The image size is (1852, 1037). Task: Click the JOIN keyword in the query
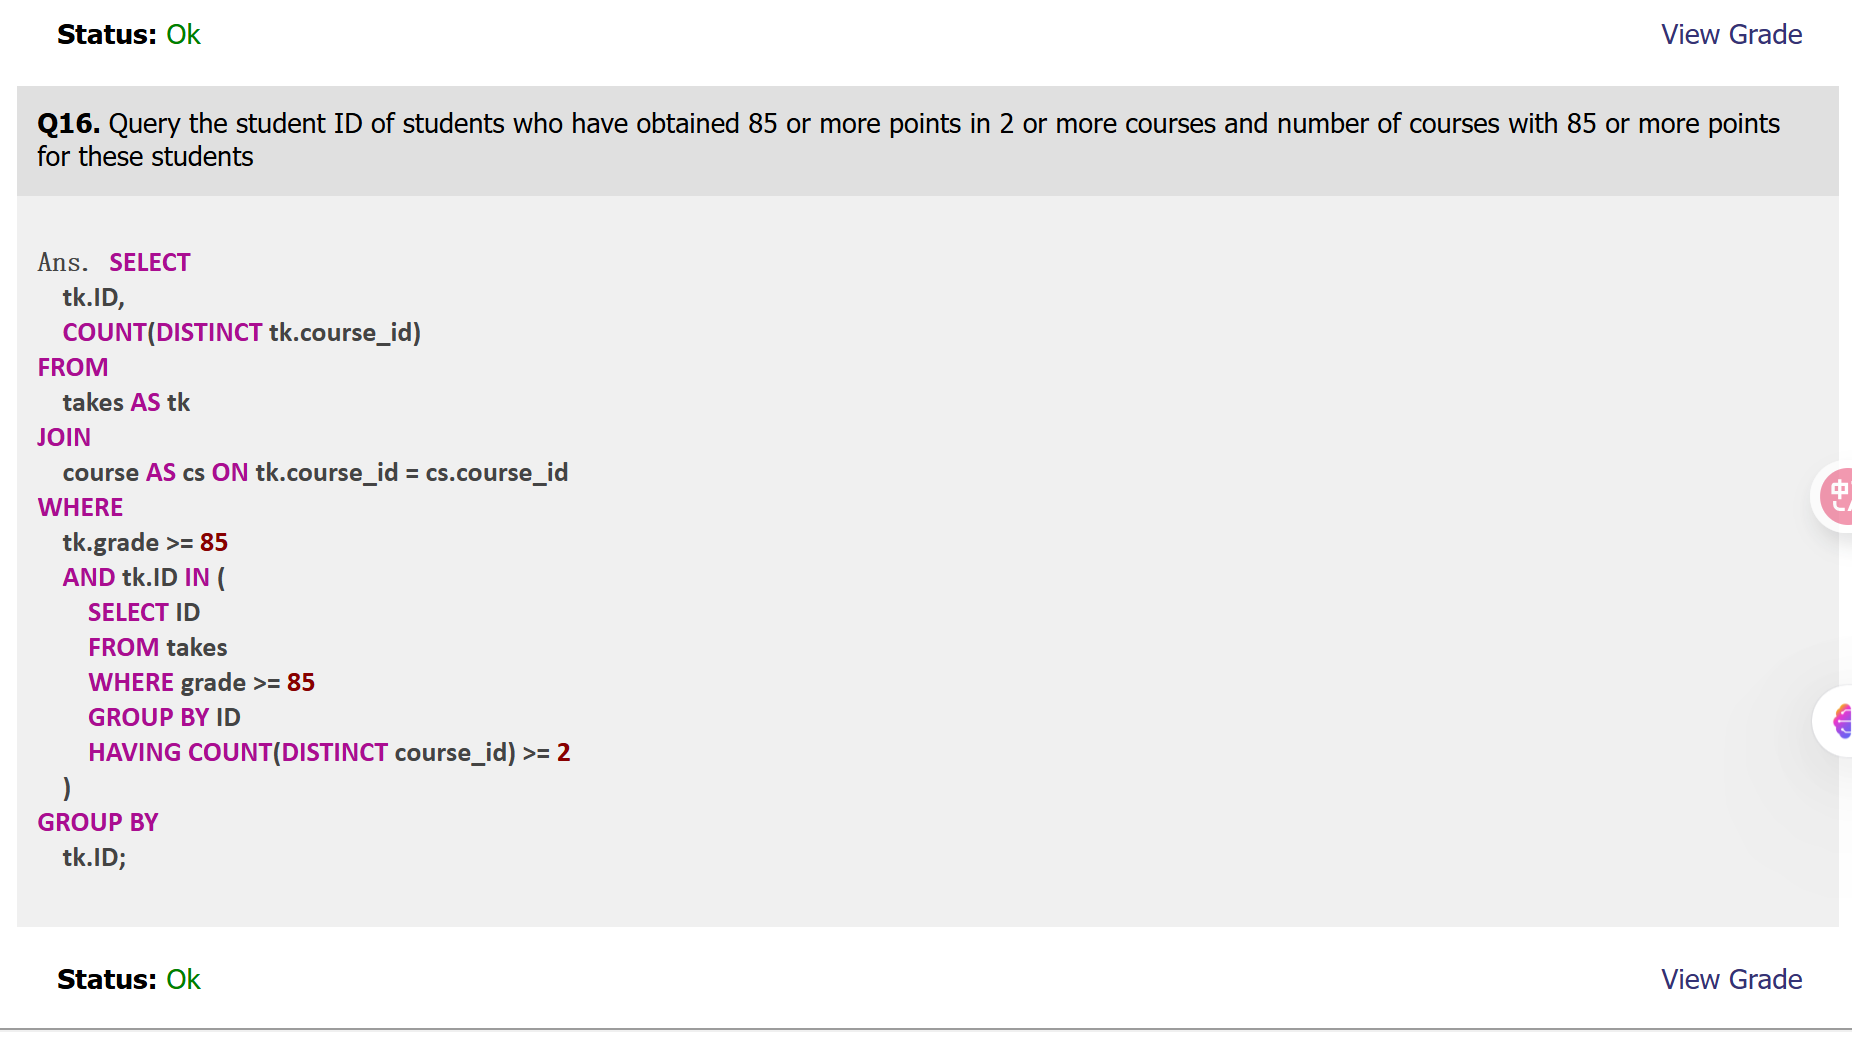[x=64, y=437]
